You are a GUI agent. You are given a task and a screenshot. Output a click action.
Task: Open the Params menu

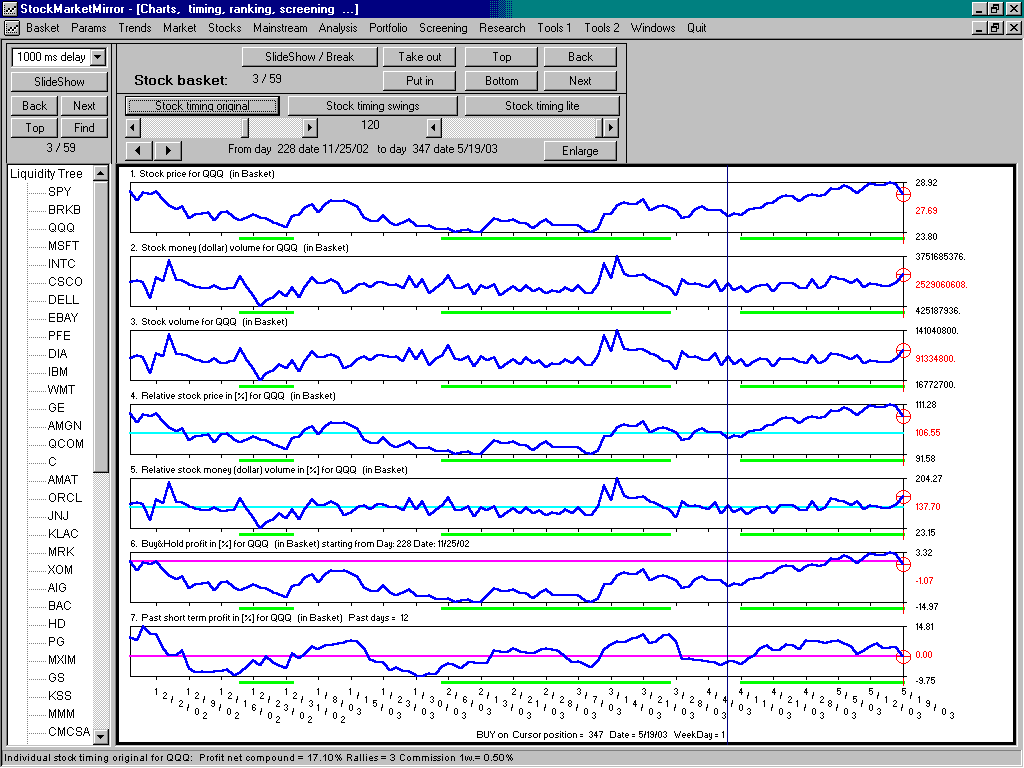tap(88, 28)
